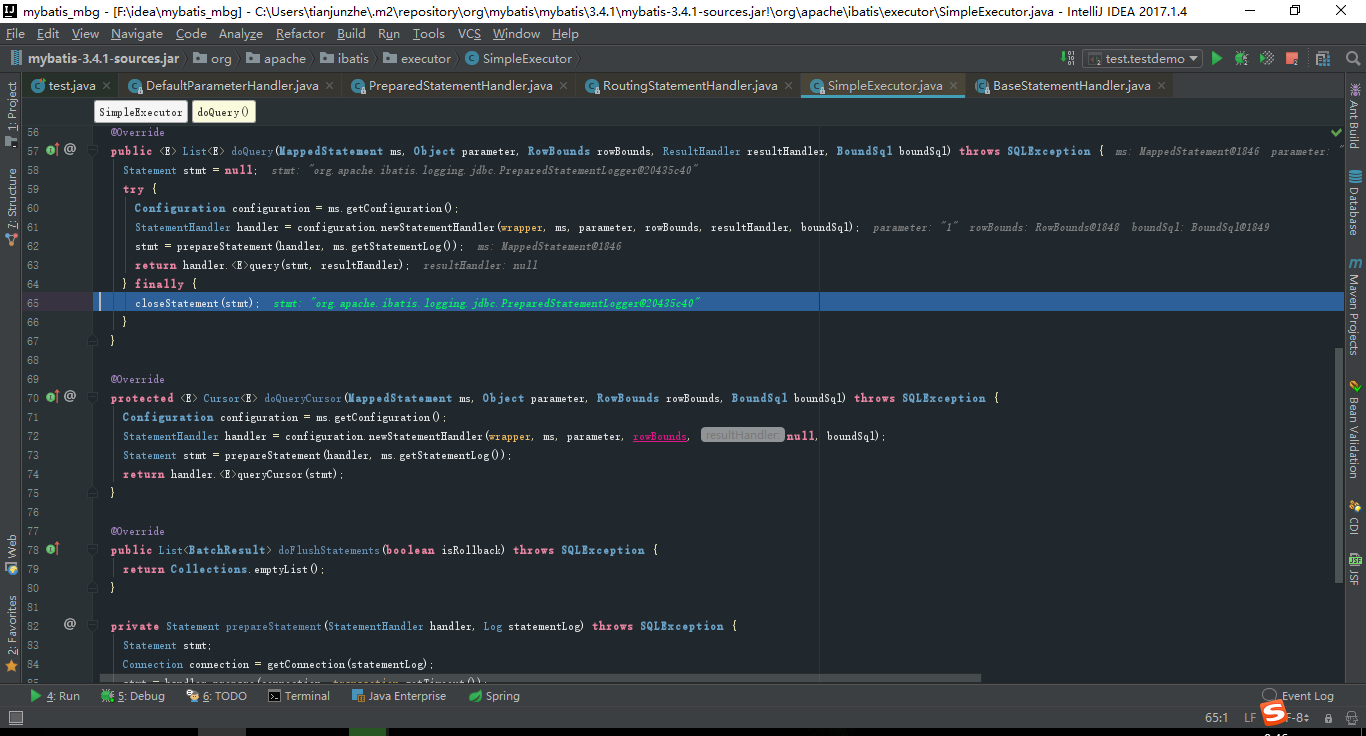Click the Sogou input tray icon
This screenshot has height=736, width=1366.
1276,714
